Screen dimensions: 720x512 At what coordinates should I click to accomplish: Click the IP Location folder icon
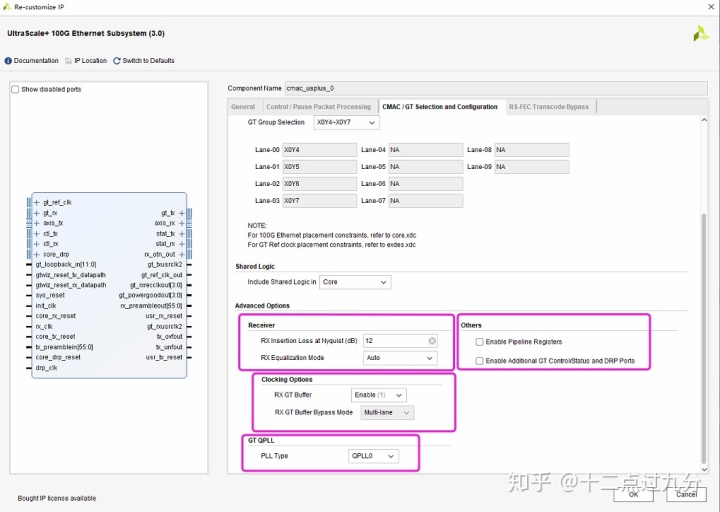click(68, 61)
